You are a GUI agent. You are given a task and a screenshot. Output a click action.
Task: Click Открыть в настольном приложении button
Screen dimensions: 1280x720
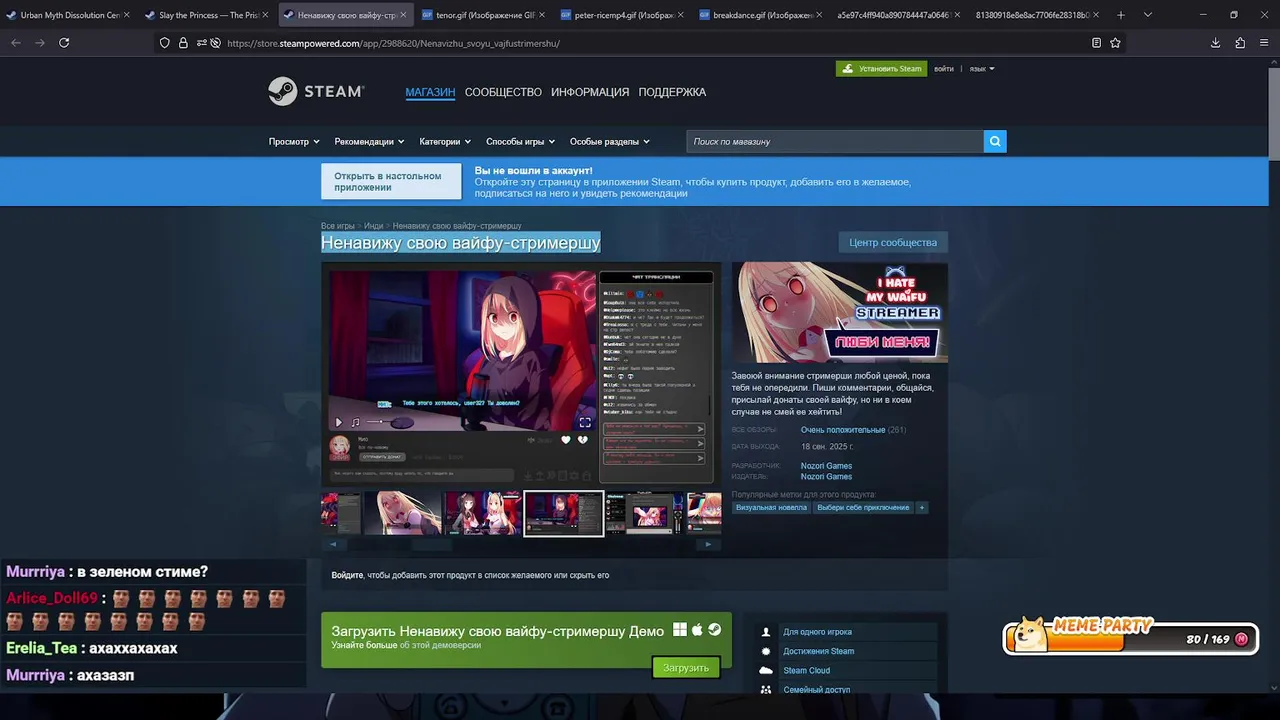[x=391, y=182]
